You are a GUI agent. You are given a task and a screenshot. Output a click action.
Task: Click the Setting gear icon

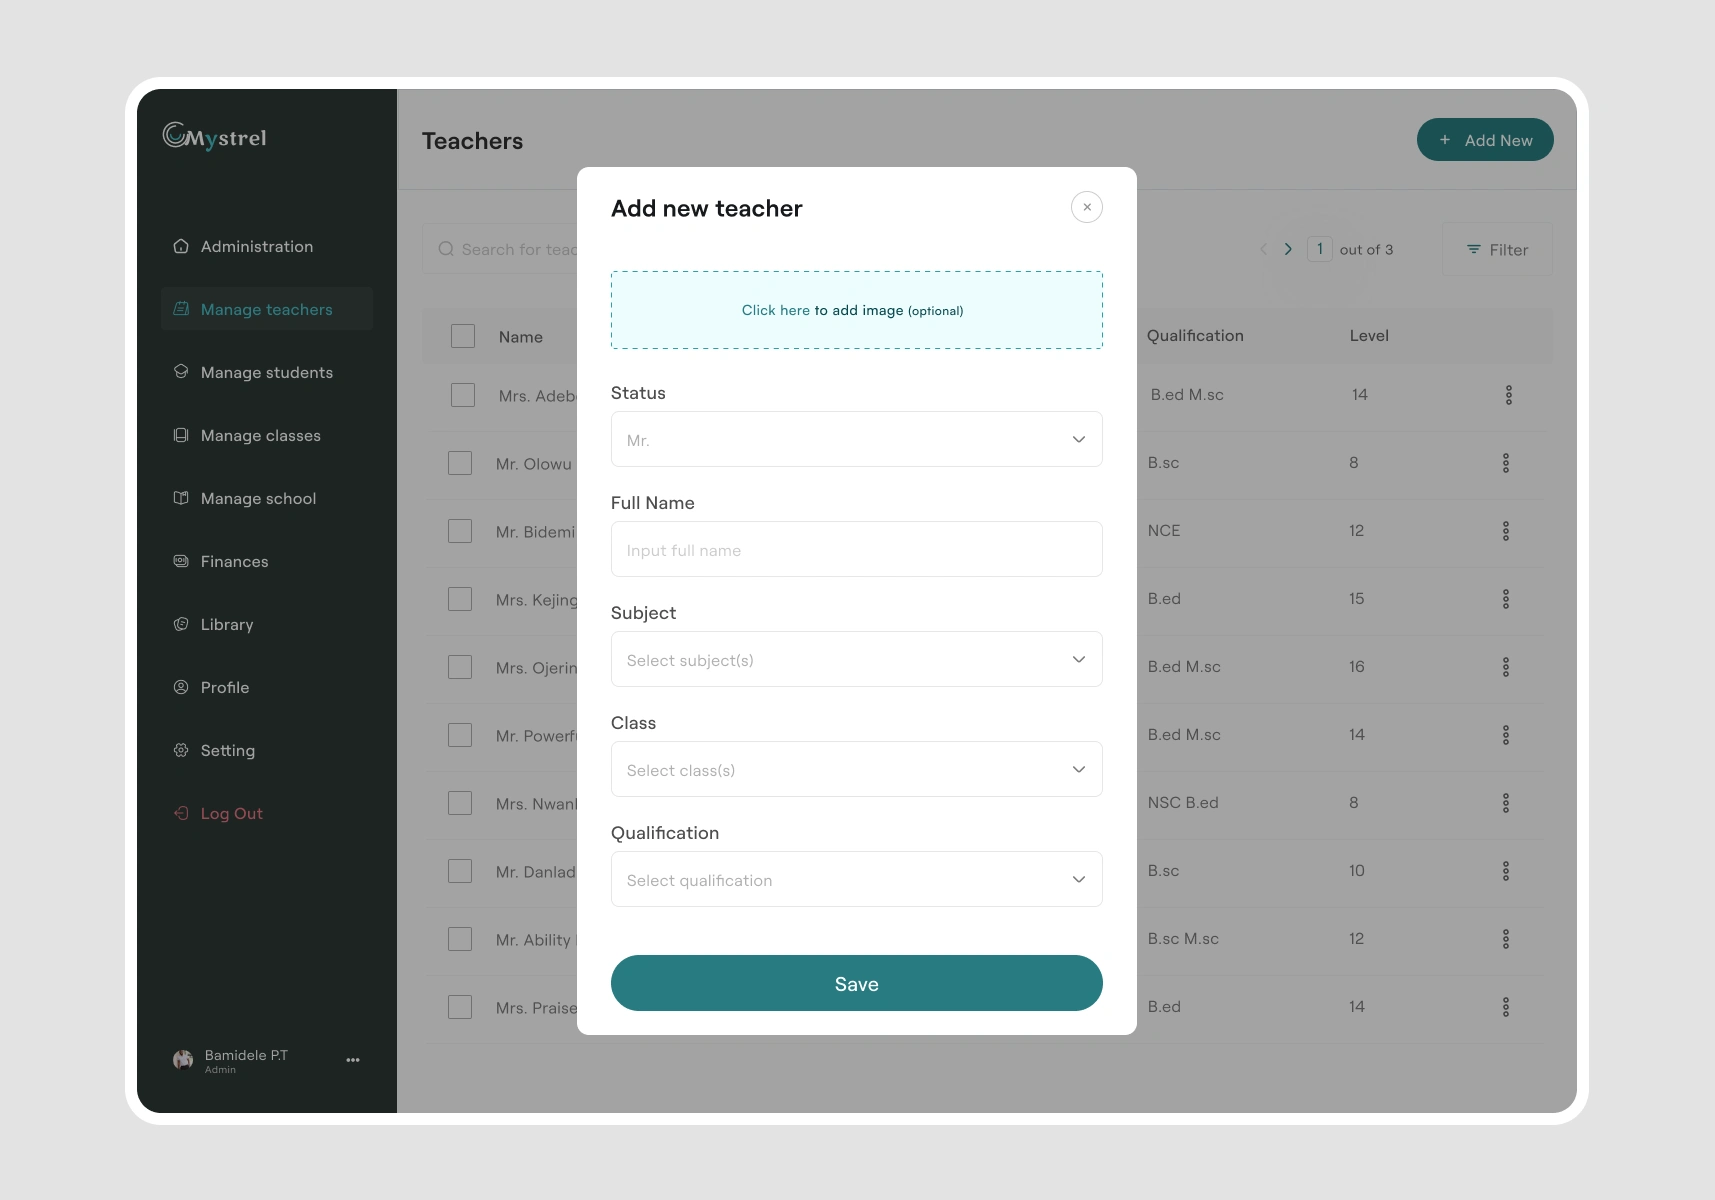tap(181, 750)
